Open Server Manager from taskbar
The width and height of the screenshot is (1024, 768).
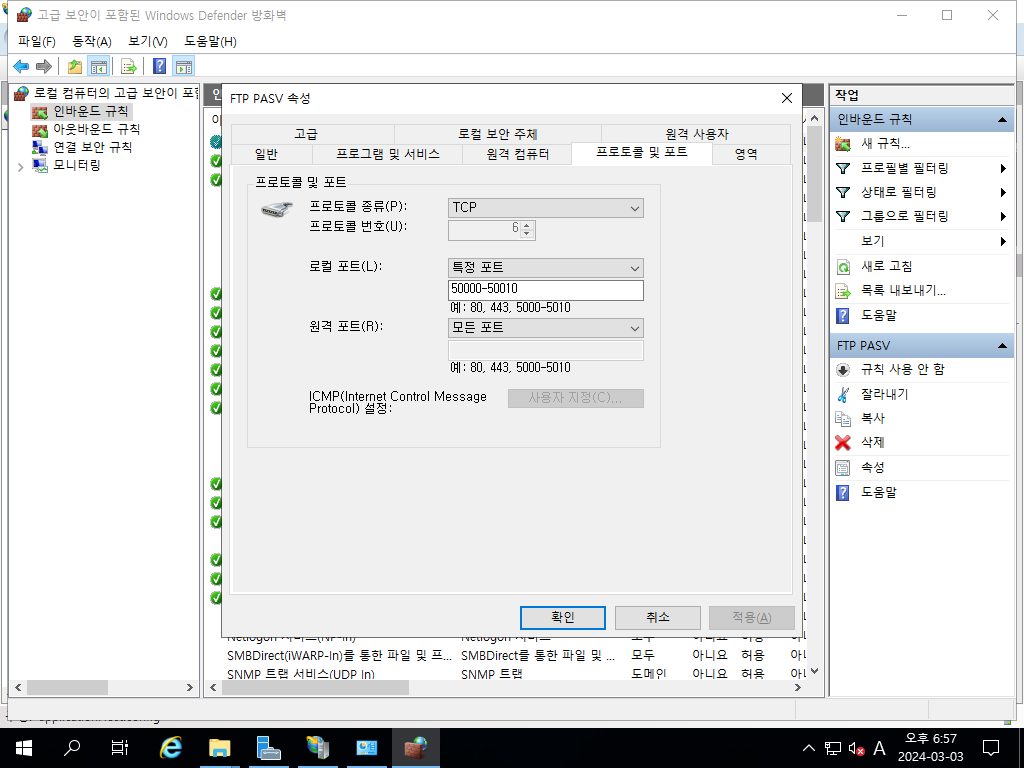[268, 748]
